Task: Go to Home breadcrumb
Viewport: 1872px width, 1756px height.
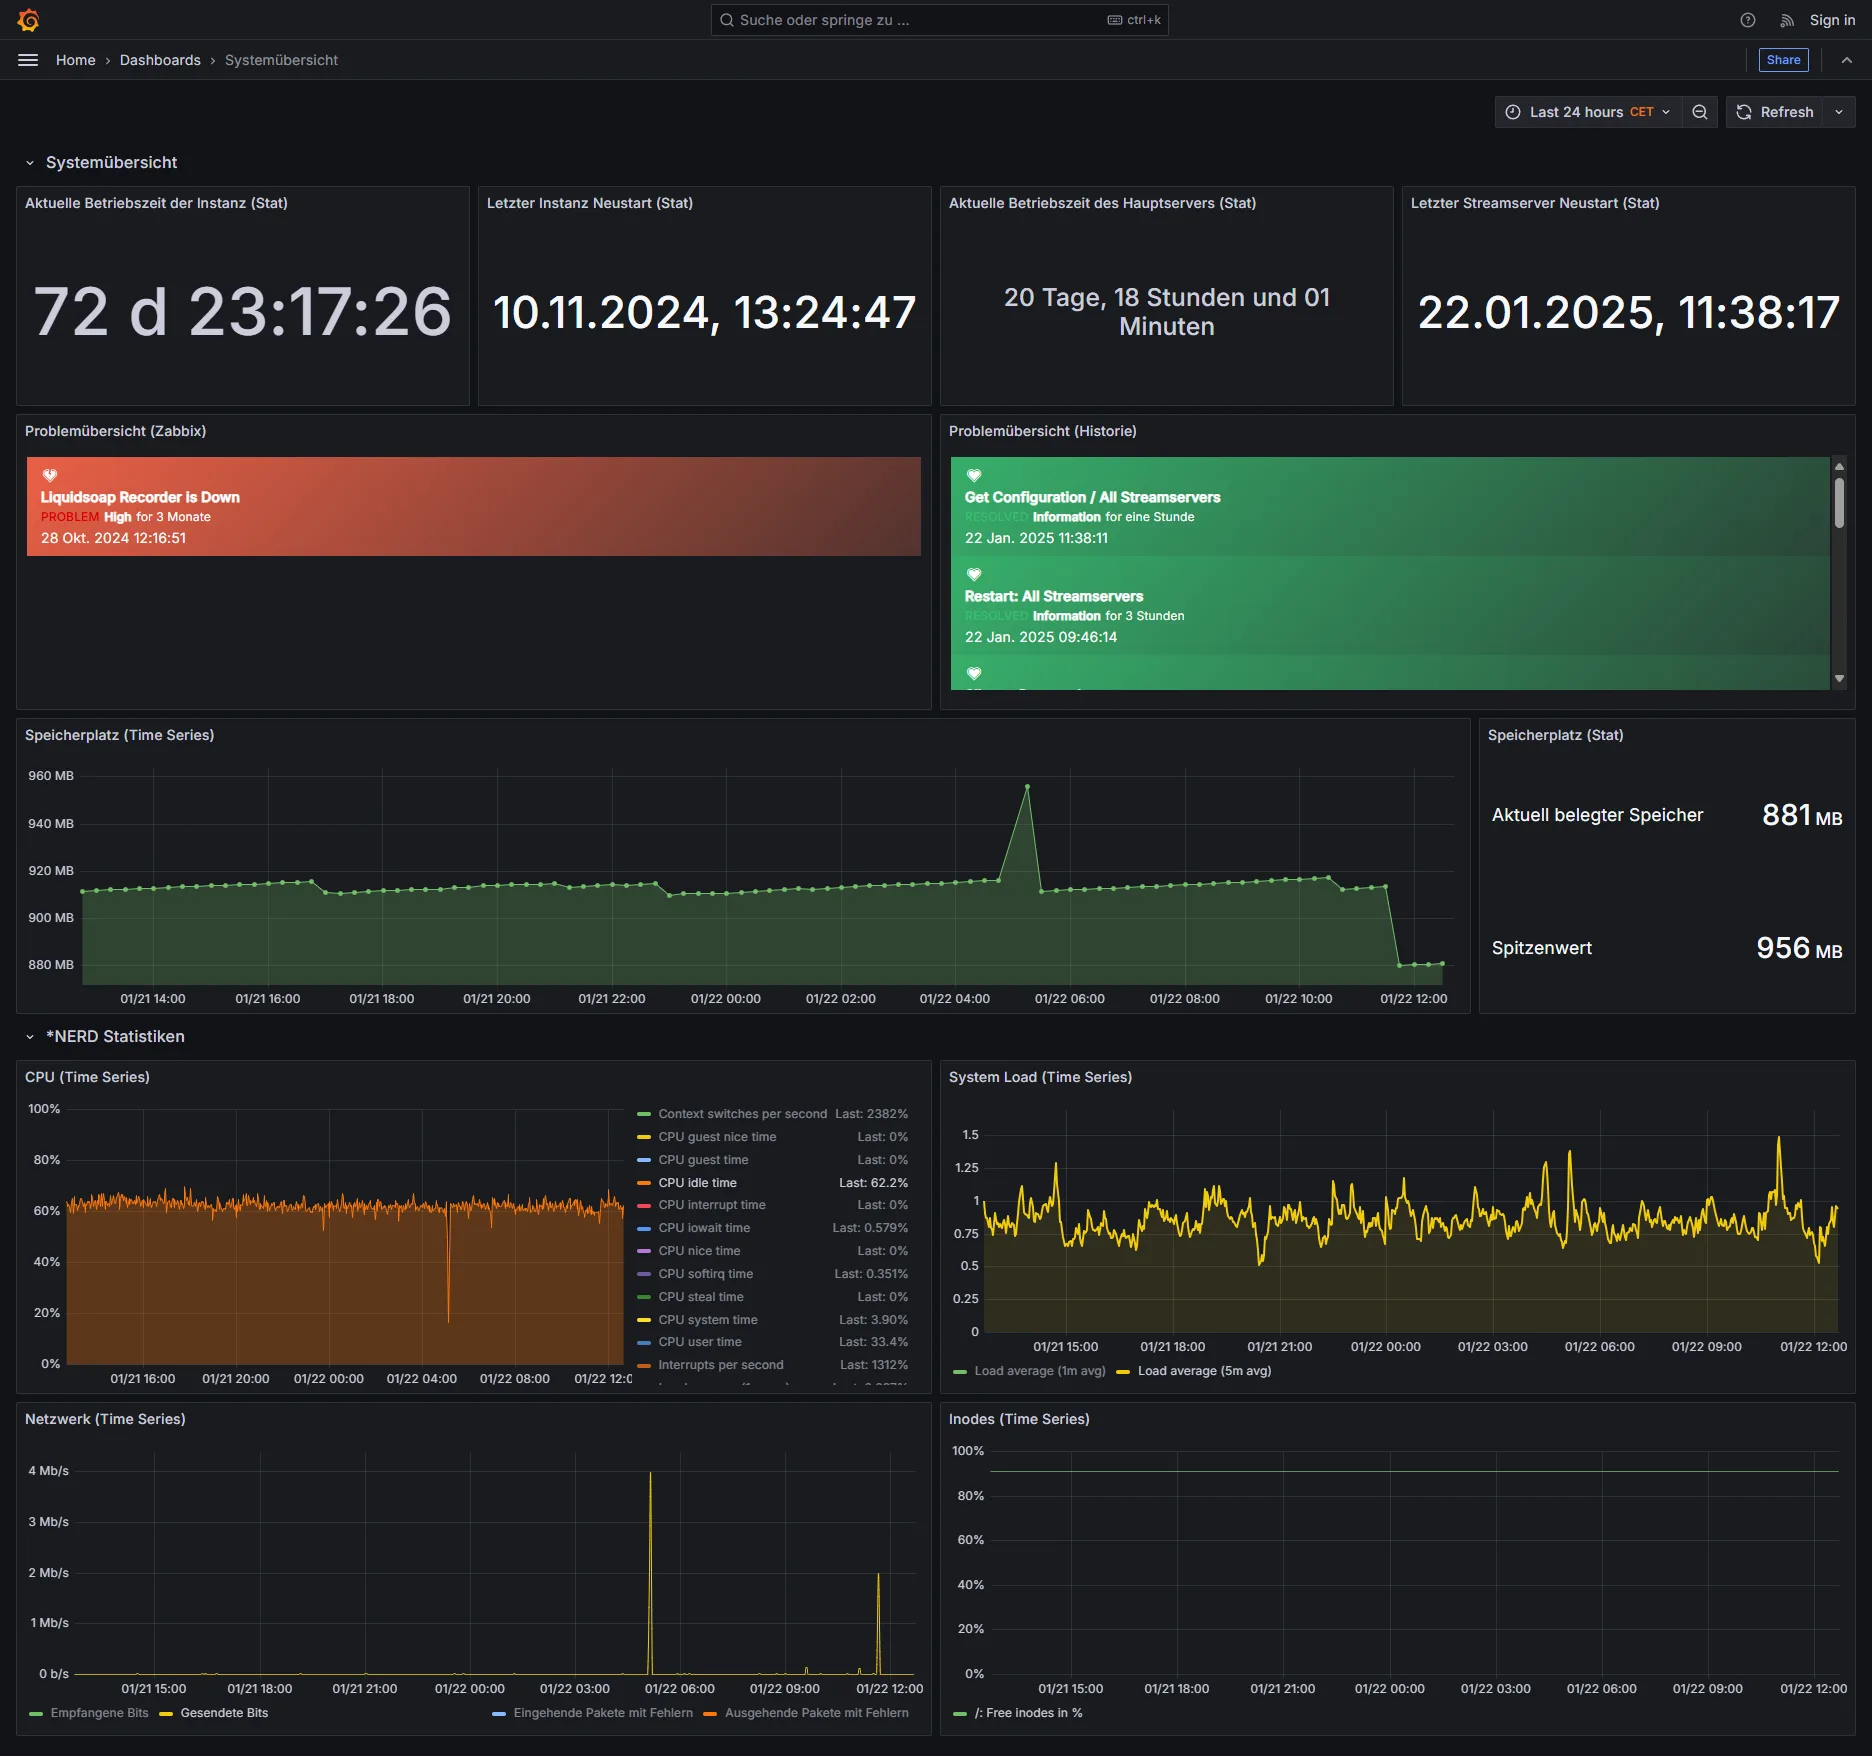Action: coord(75,60)
